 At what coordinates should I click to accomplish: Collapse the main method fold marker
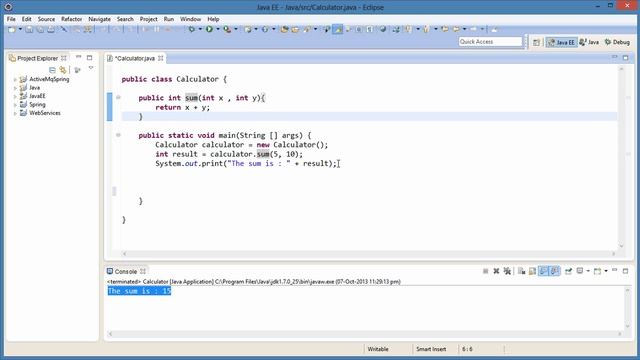(x=118, y=135)
